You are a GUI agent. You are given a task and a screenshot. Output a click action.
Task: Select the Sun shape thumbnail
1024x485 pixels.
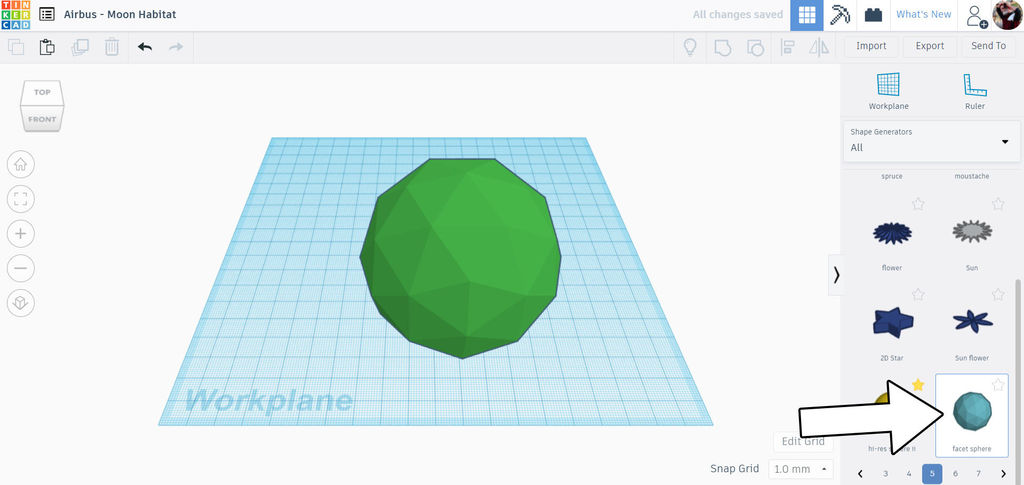click(x=972, y=231)
